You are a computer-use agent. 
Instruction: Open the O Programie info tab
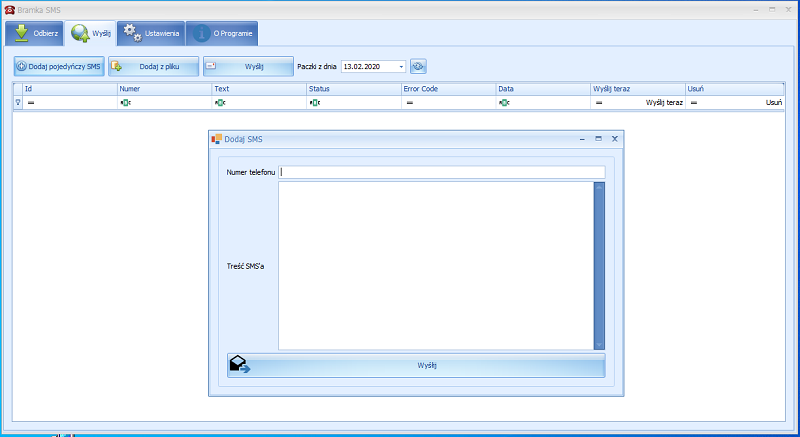[x=222, y=33]
